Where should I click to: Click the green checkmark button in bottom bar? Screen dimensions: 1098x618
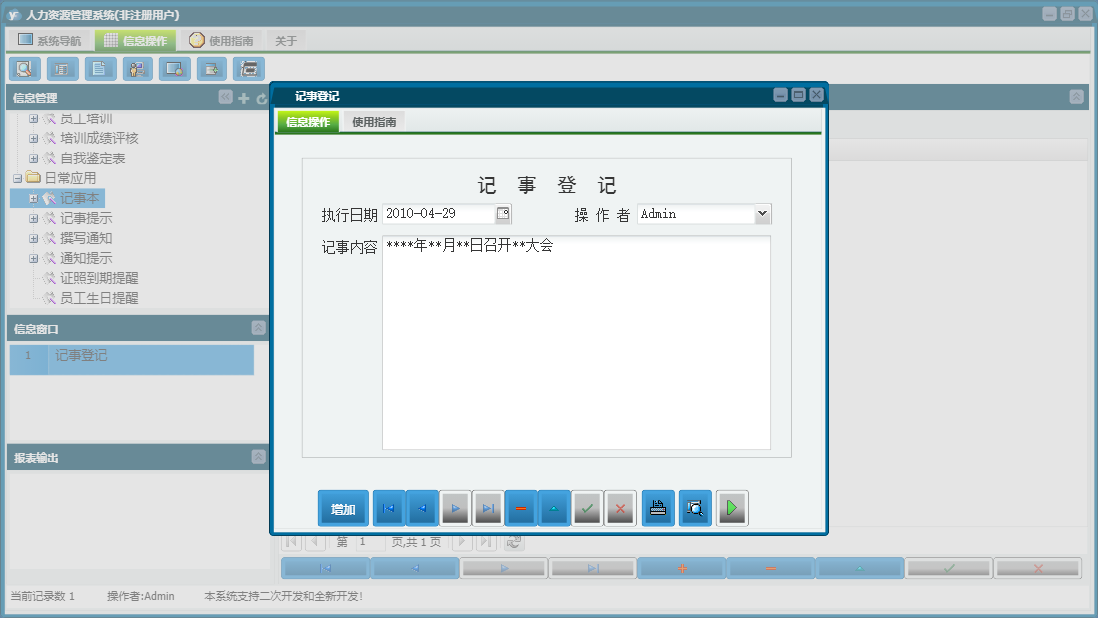coord(949,568)
